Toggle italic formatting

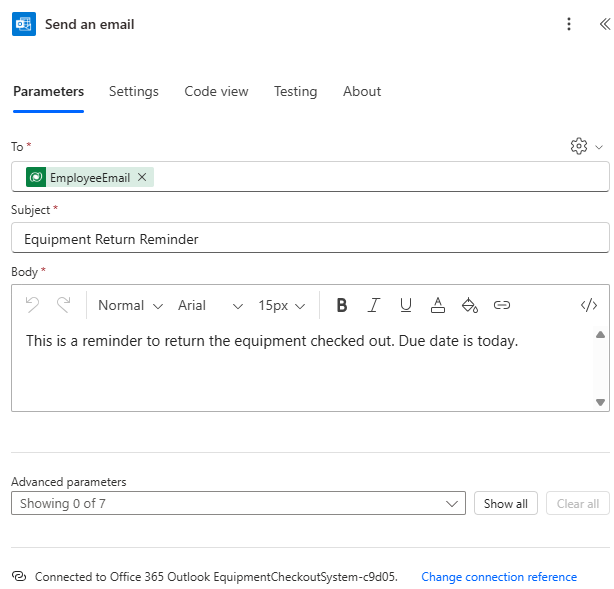pos(374,305)
